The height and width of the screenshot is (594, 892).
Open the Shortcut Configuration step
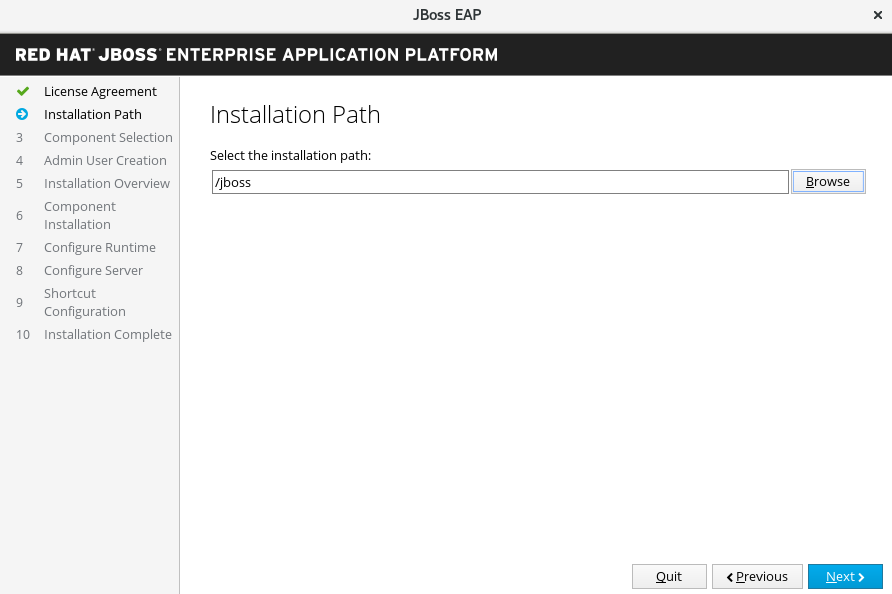coord(84,303)
